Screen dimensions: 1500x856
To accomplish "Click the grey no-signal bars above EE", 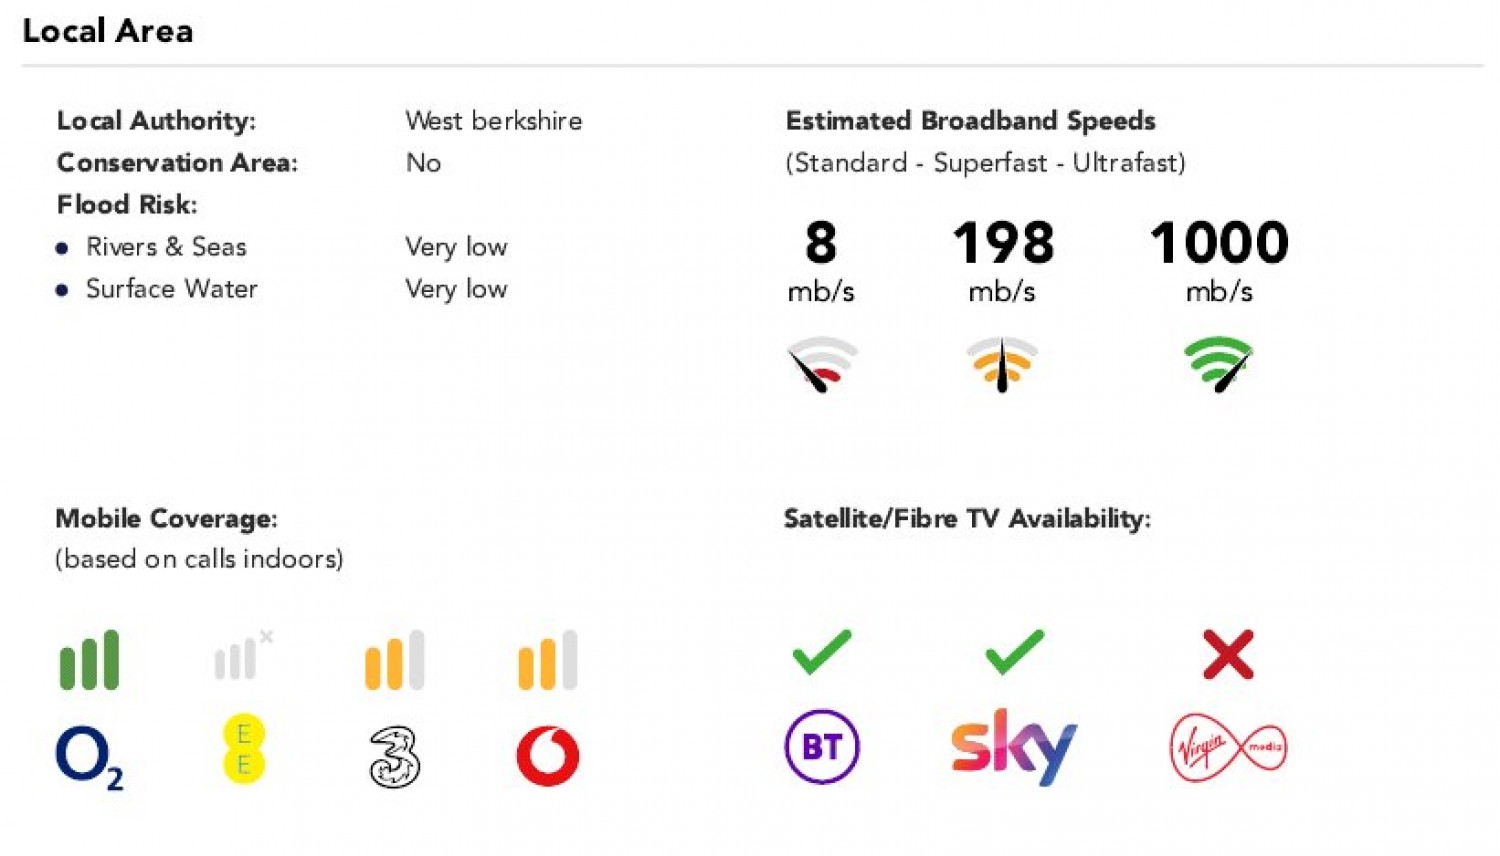I will tap(242, 656).
